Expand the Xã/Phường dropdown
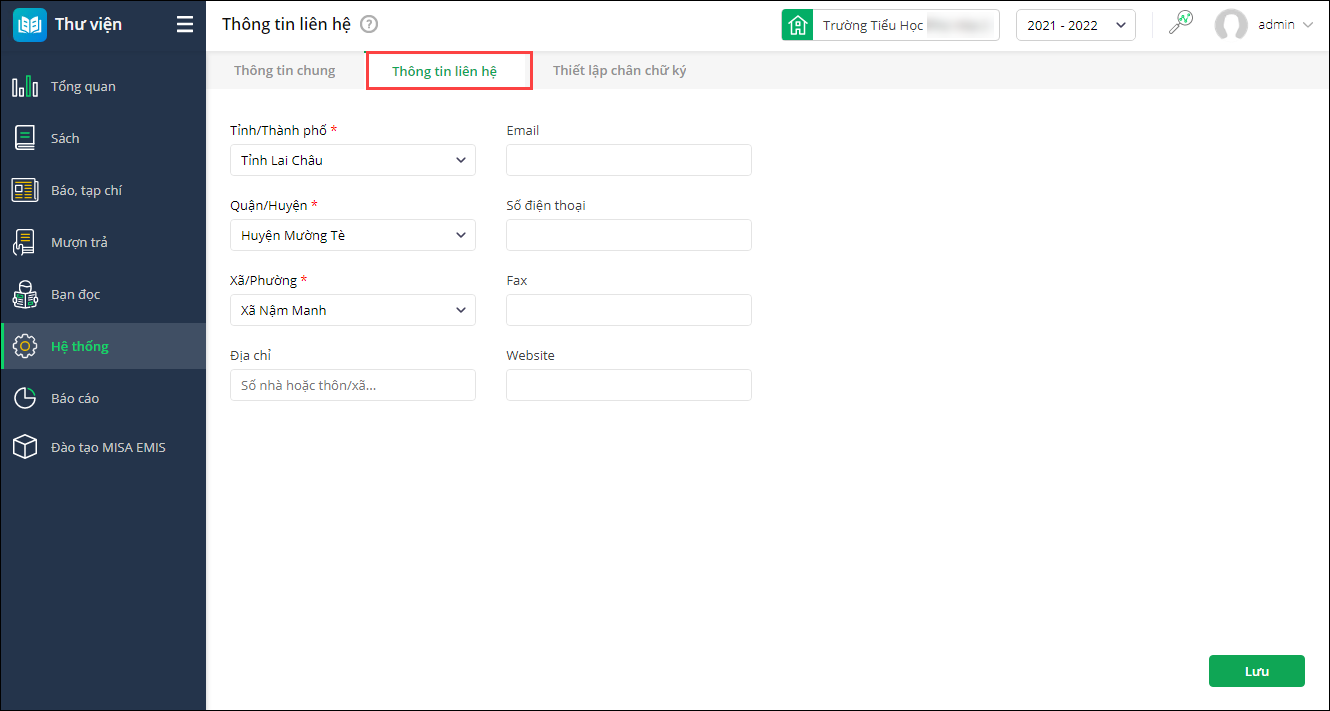 click(353, 310)
